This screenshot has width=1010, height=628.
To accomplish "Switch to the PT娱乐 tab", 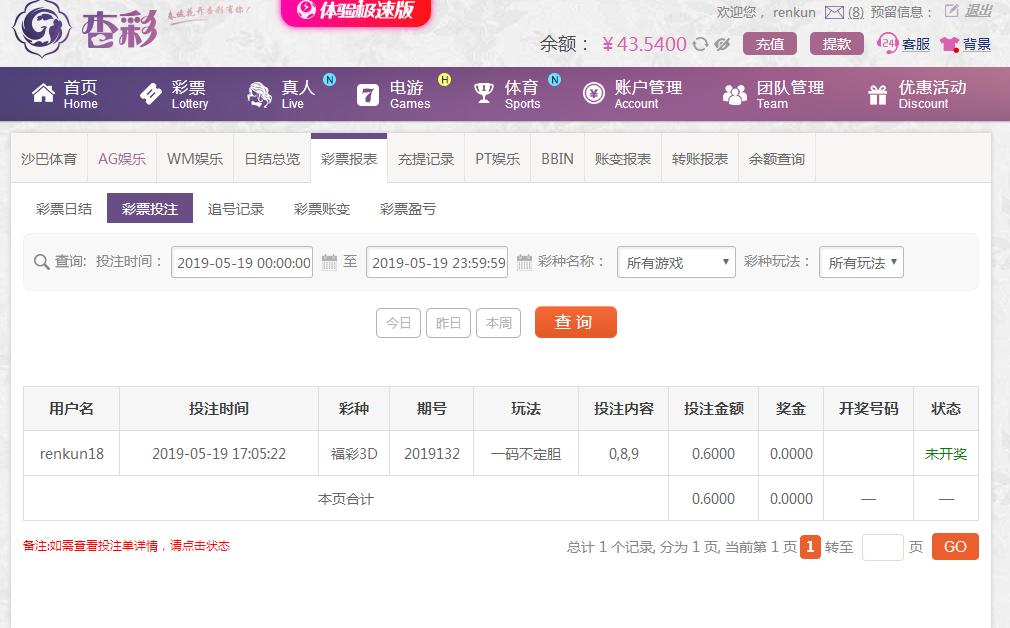I will (497, 158).
